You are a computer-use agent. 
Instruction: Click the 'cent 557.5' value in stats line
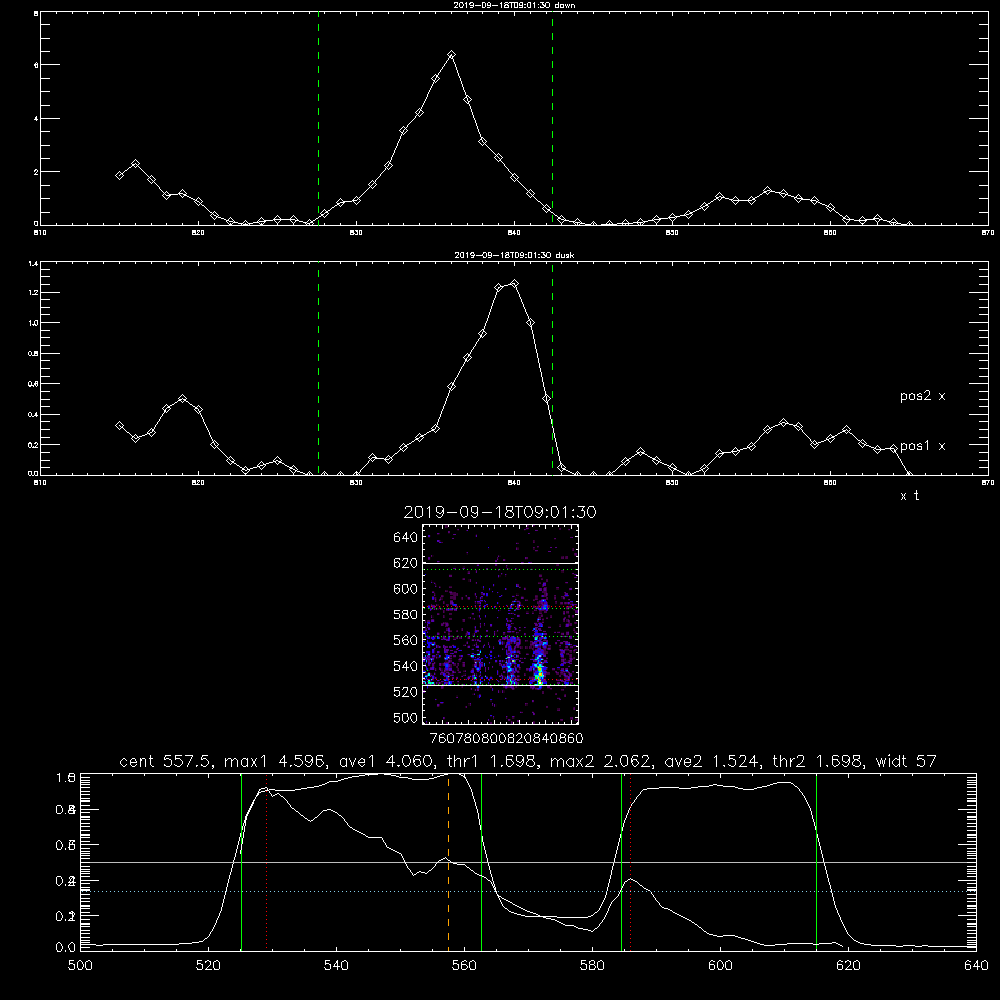[166, 761]
